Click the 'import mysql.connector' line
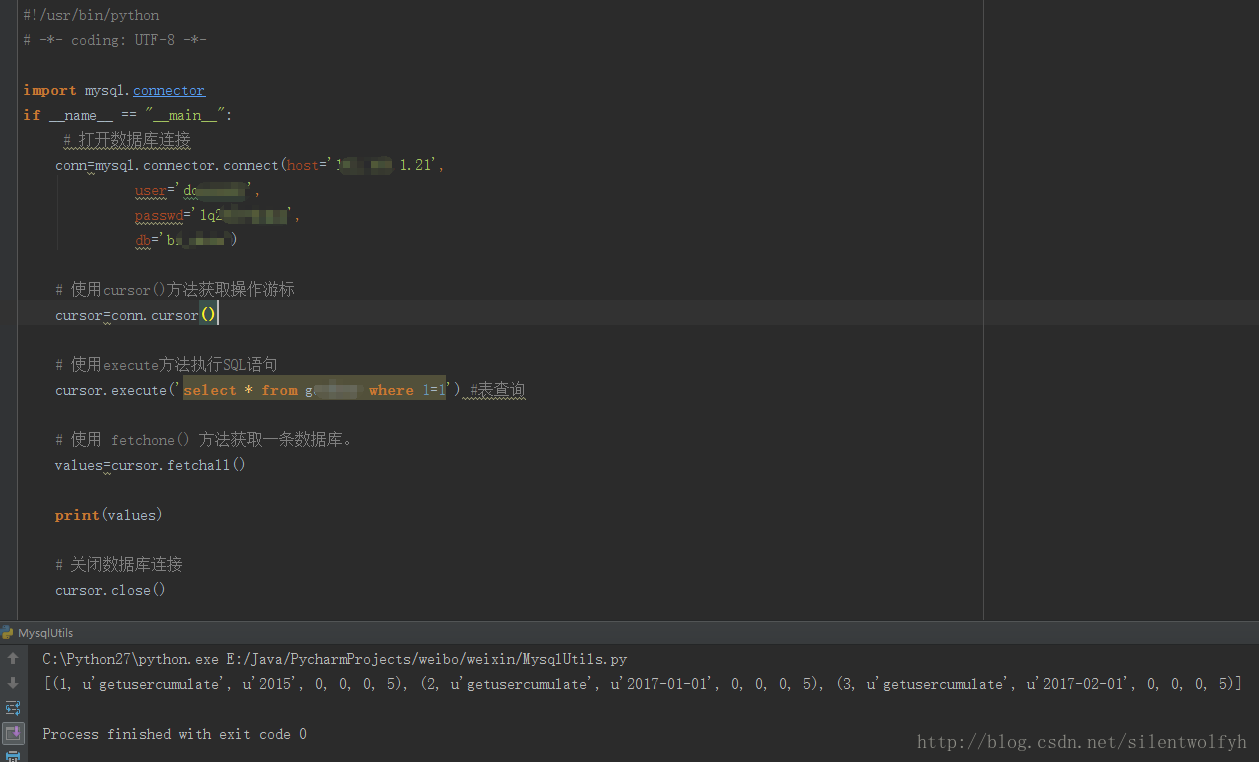Image resolution: width=1259 pixels, height=762 pixels. [x=114, y=90]
